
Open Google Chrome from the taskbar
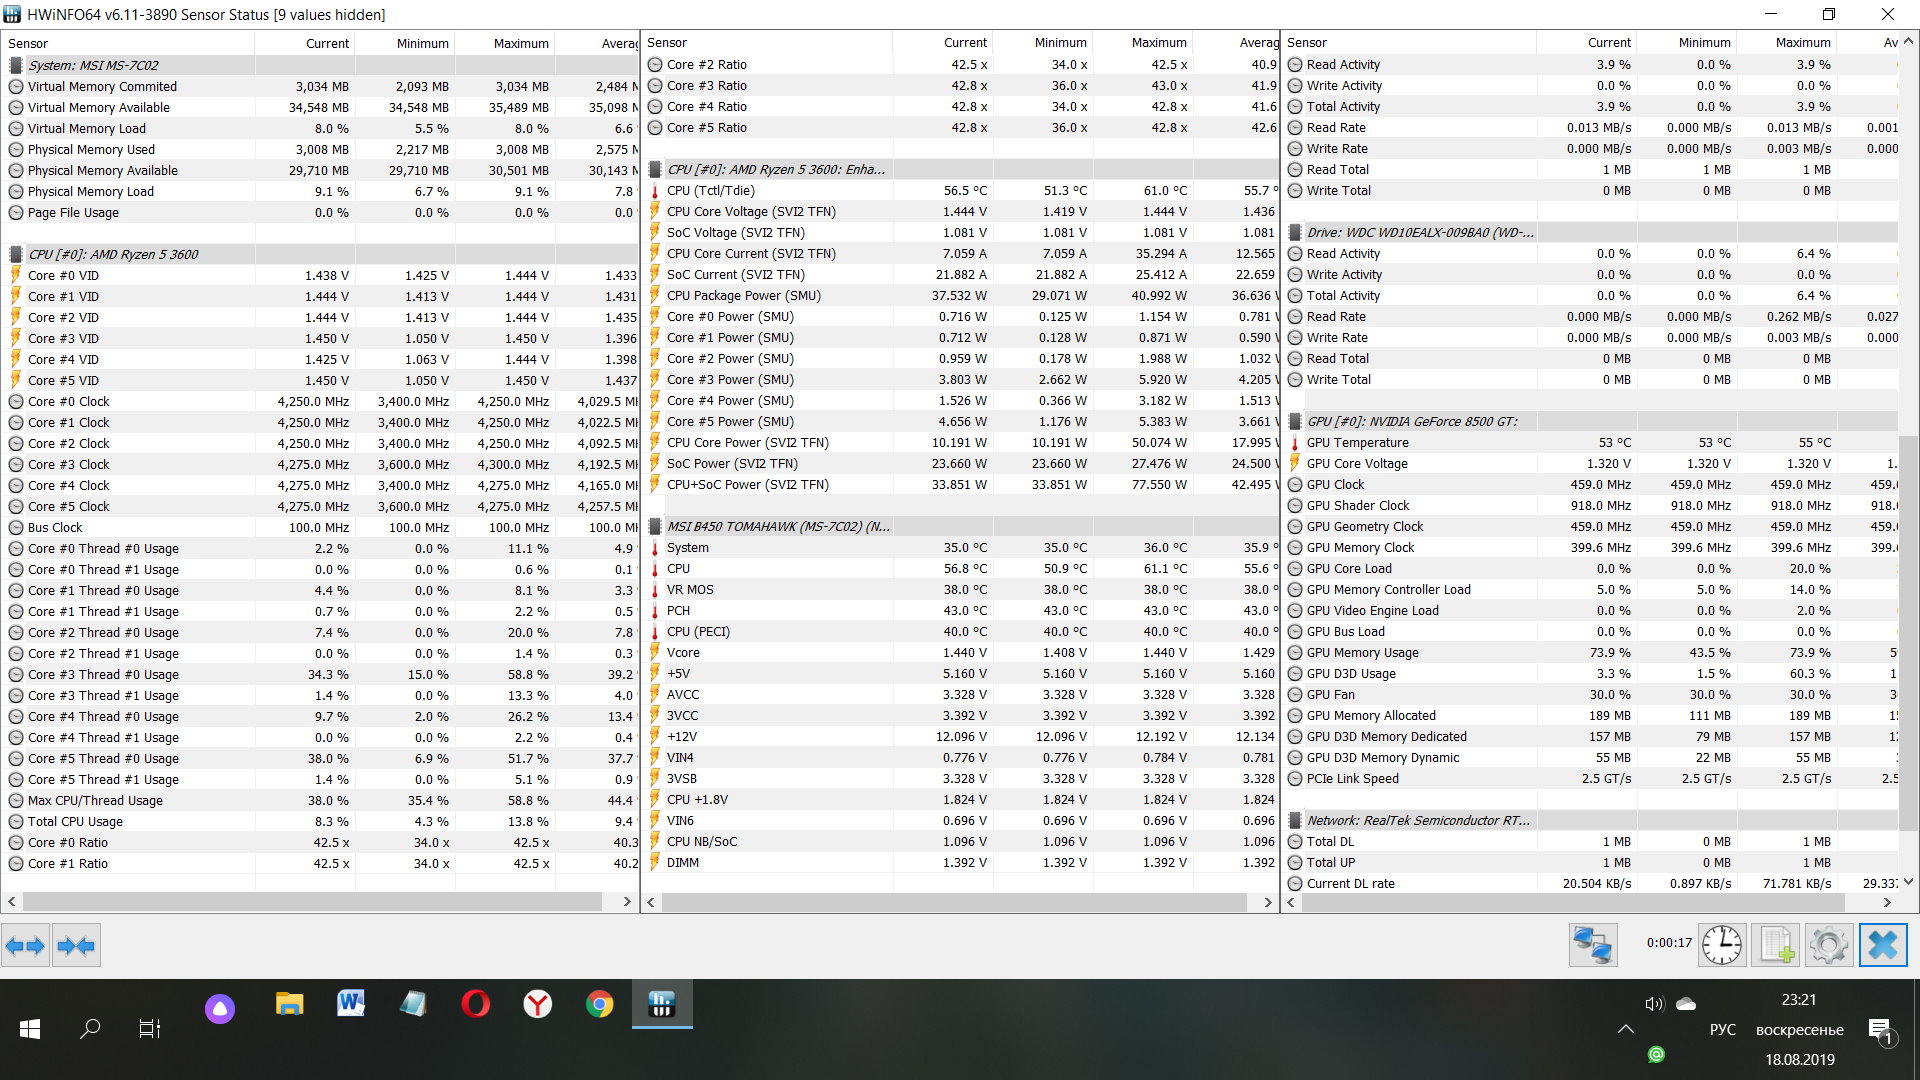pyautogui.click(x=600, y=1004)
